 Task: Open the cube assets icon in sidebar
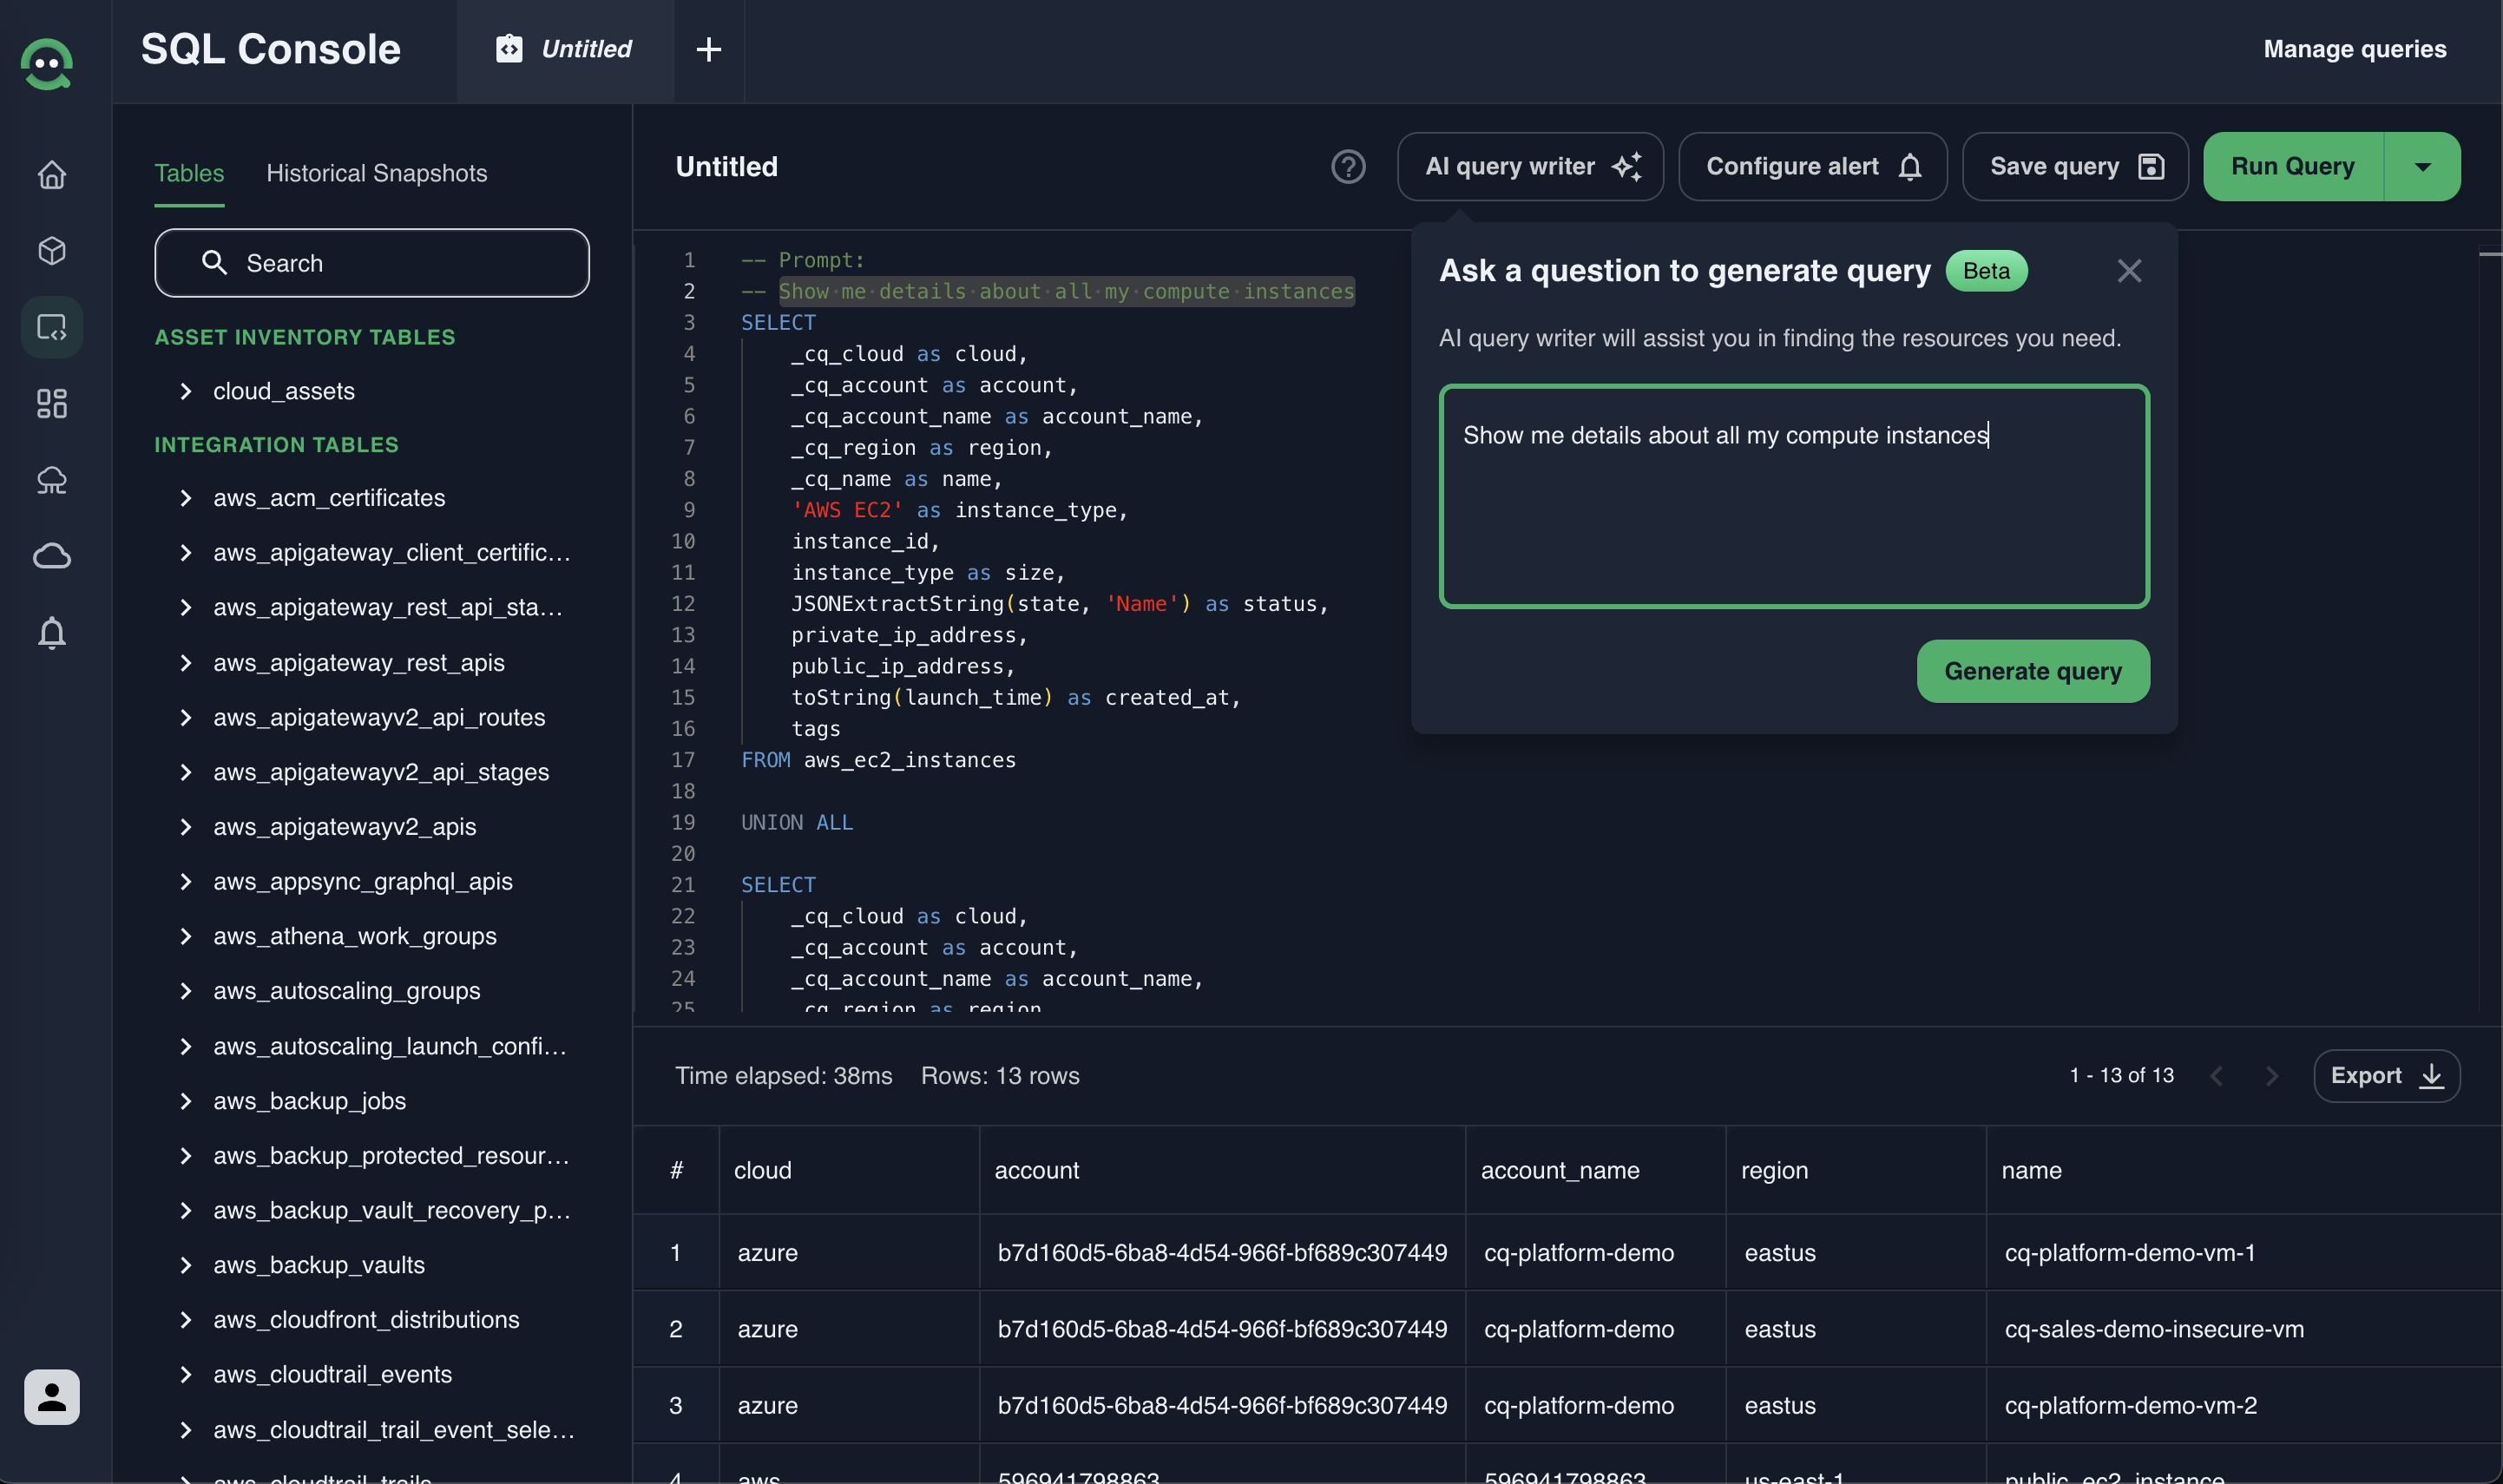pos(52,251)
